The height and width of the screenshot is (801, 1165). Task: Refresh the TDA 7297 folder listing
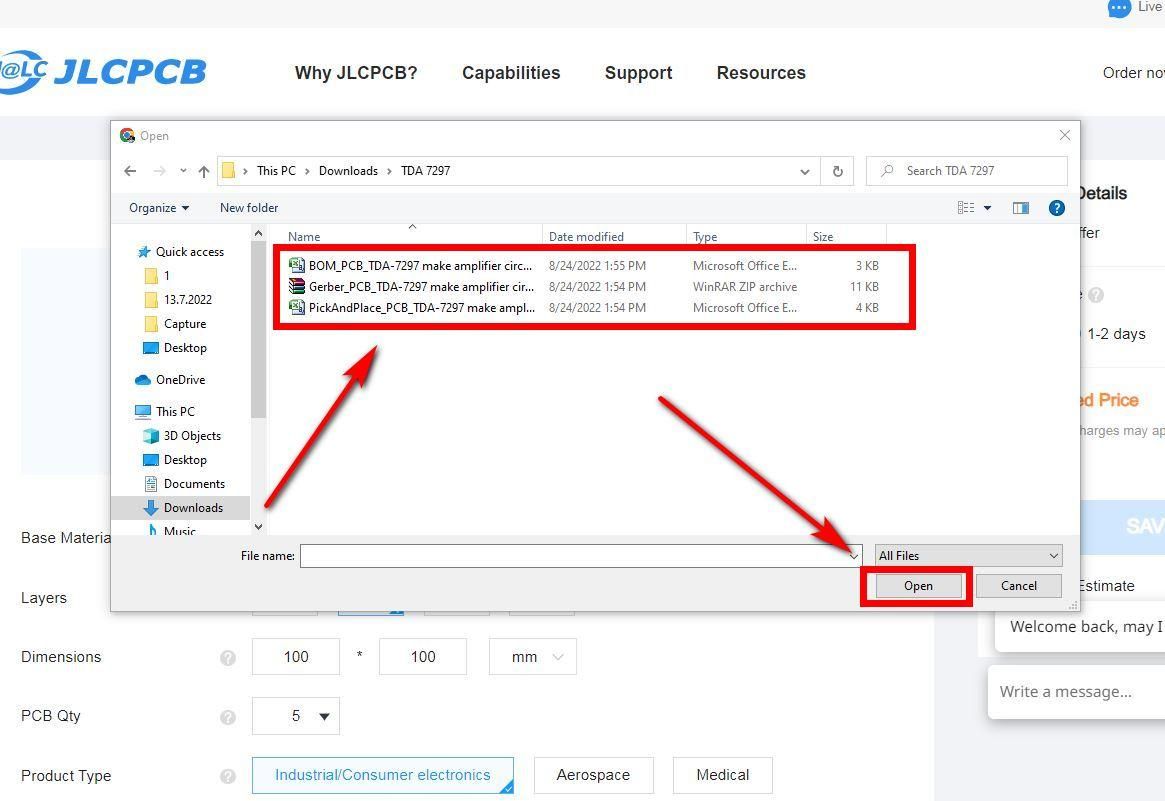pos(837,171)
